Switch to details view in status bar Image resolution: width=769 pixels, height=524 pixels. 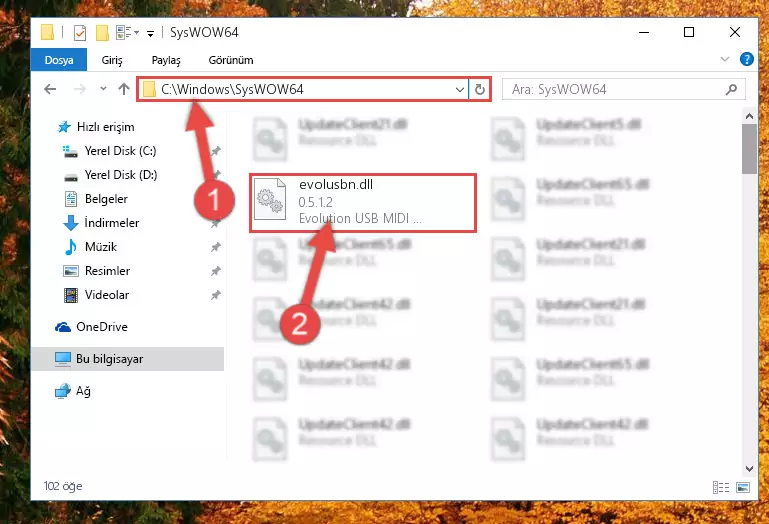(x=720, y=487)
